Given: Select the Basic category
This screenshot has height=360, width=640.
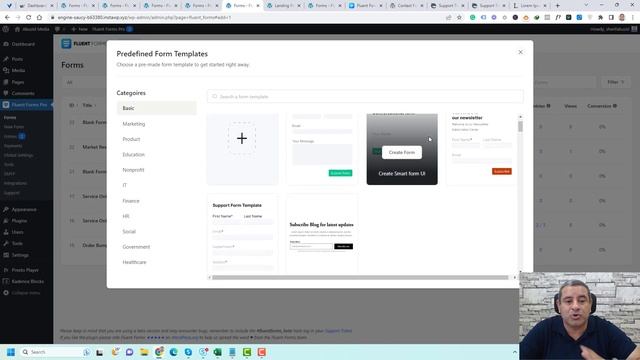Looking at the screenshot, I should tap(157, 108).
